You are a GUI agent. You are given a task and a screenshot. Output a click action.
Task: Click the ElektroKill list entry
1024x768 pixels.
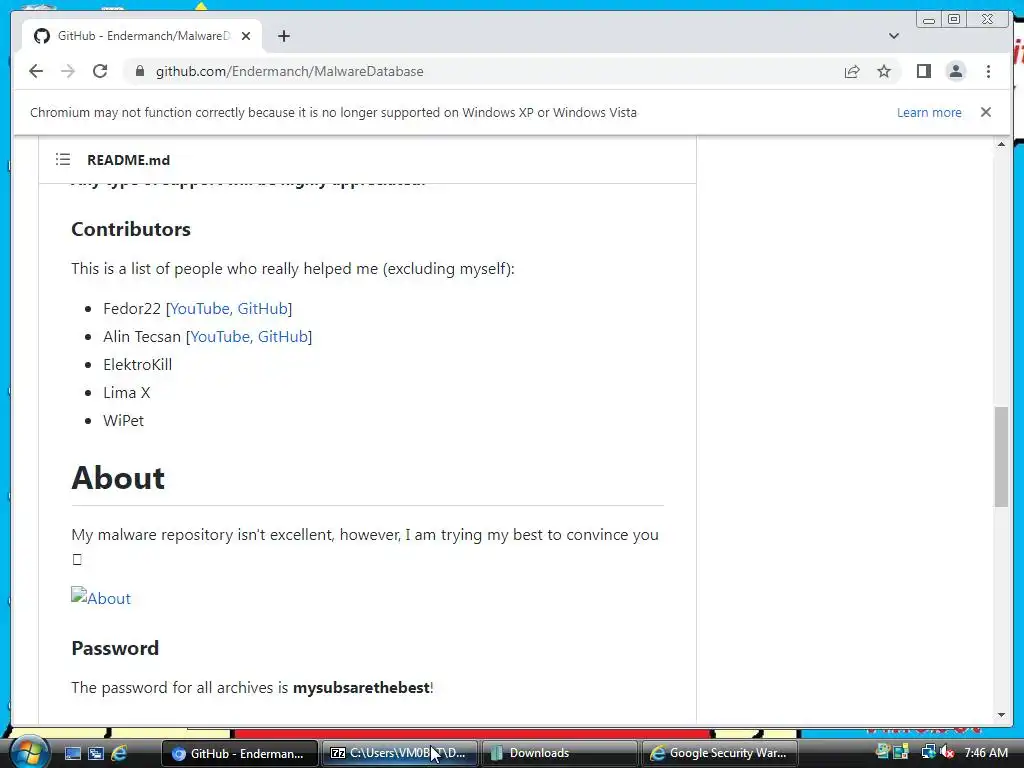(138, 364)
